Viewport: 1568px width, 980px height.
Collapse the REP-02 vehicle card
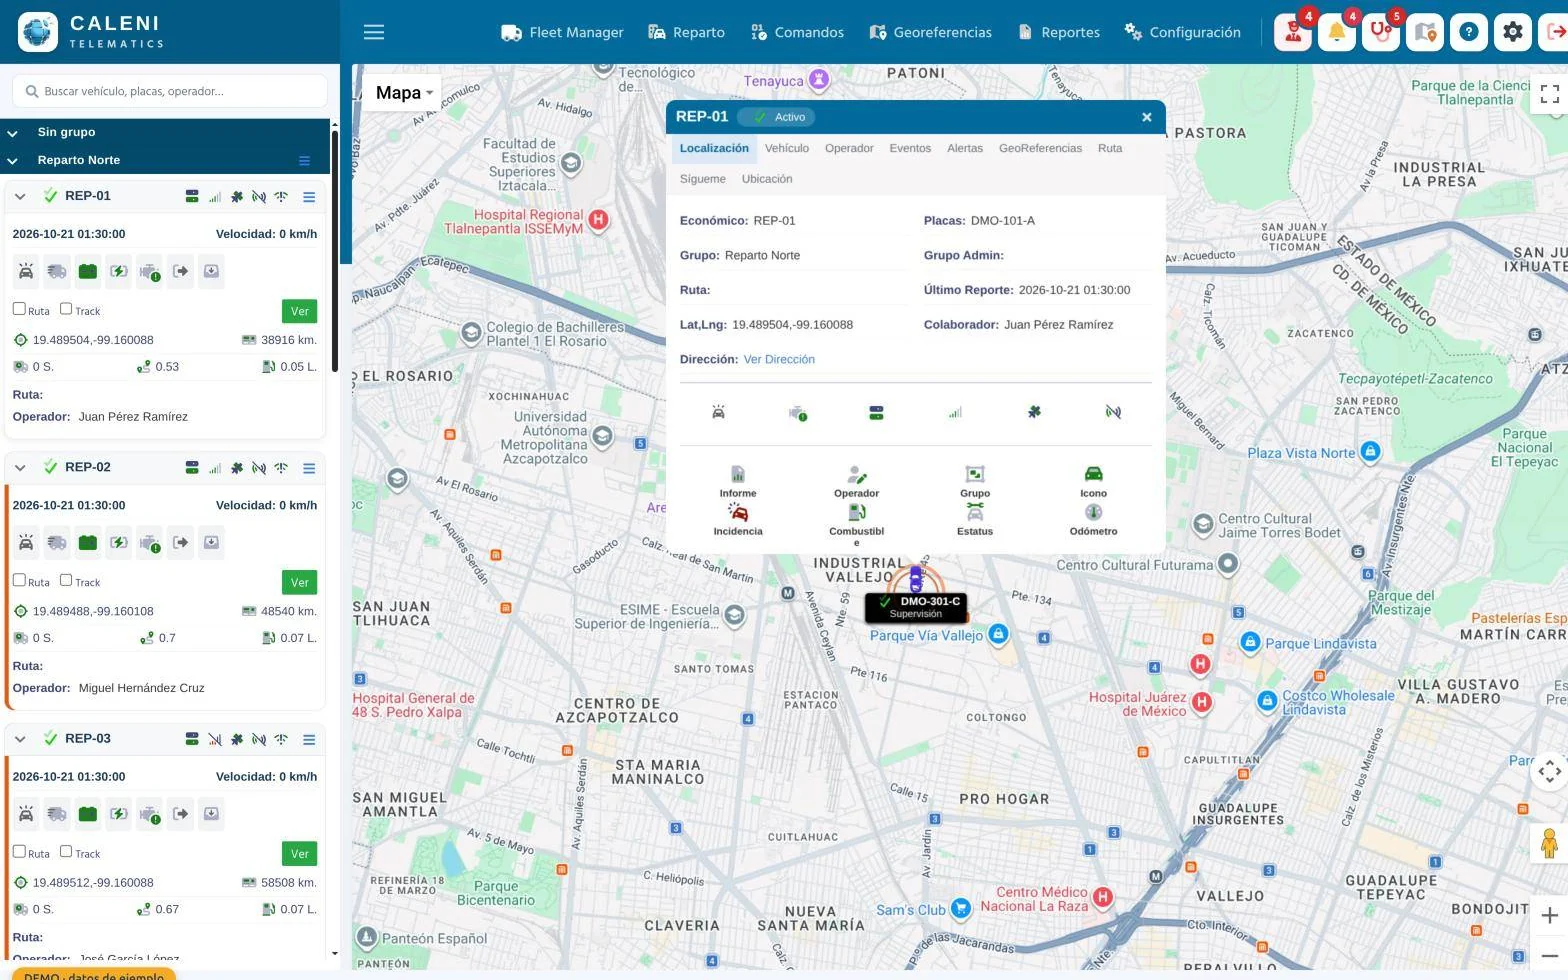(20, 467)
